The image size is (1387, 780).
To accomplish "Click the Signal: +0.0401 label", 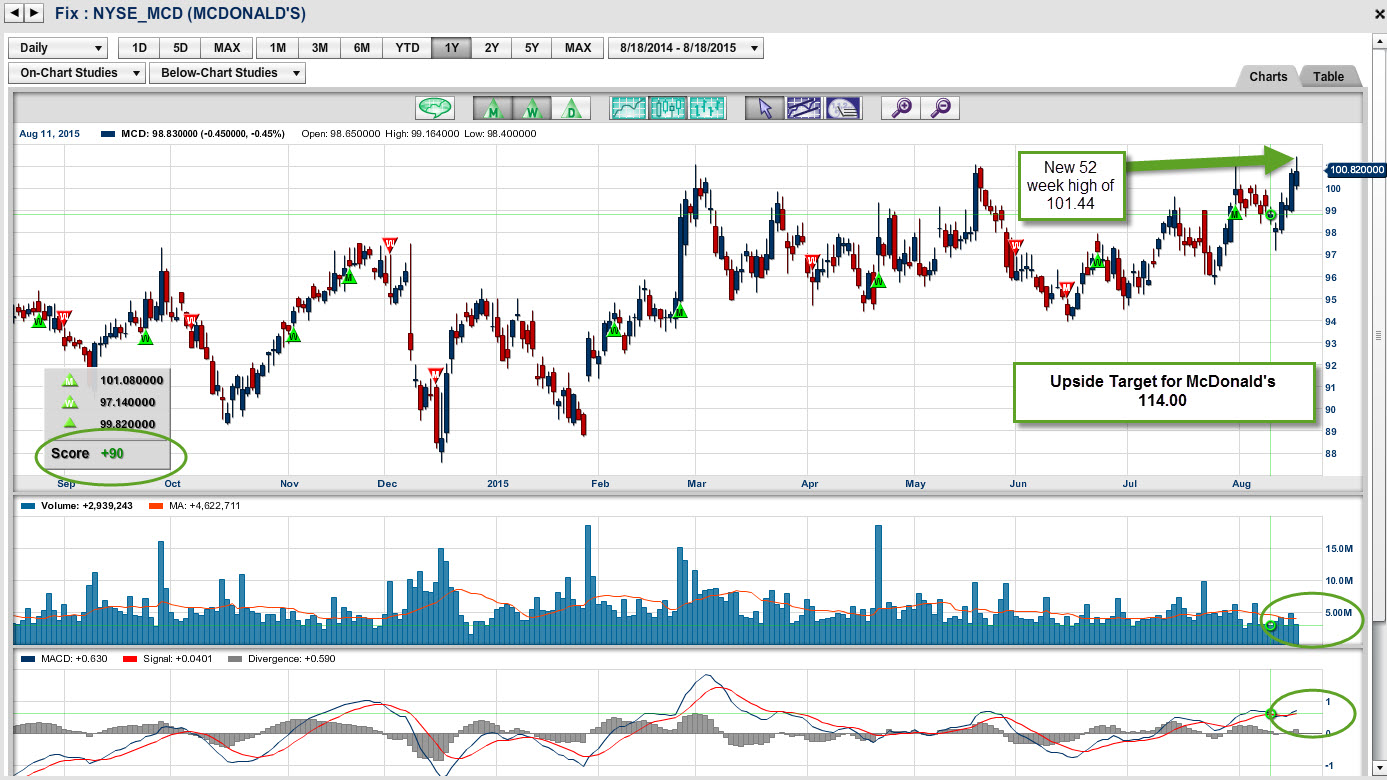I will coord(176,660).
